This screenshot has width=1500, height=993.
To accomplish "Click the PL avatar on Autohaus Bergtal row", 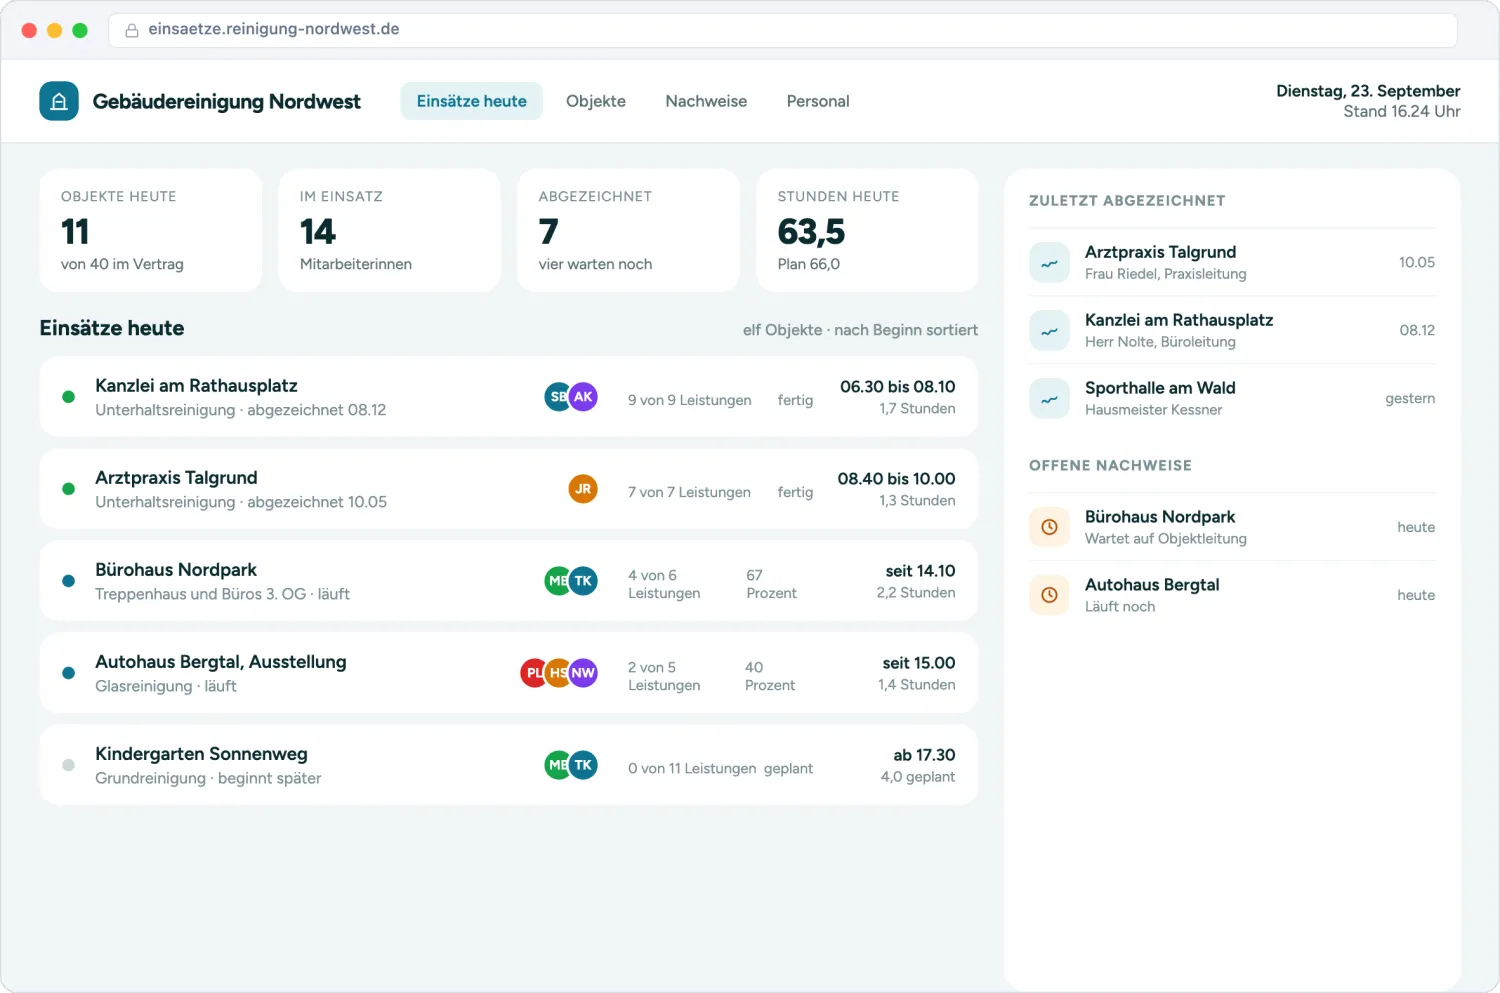I will (x=534, y=673).
